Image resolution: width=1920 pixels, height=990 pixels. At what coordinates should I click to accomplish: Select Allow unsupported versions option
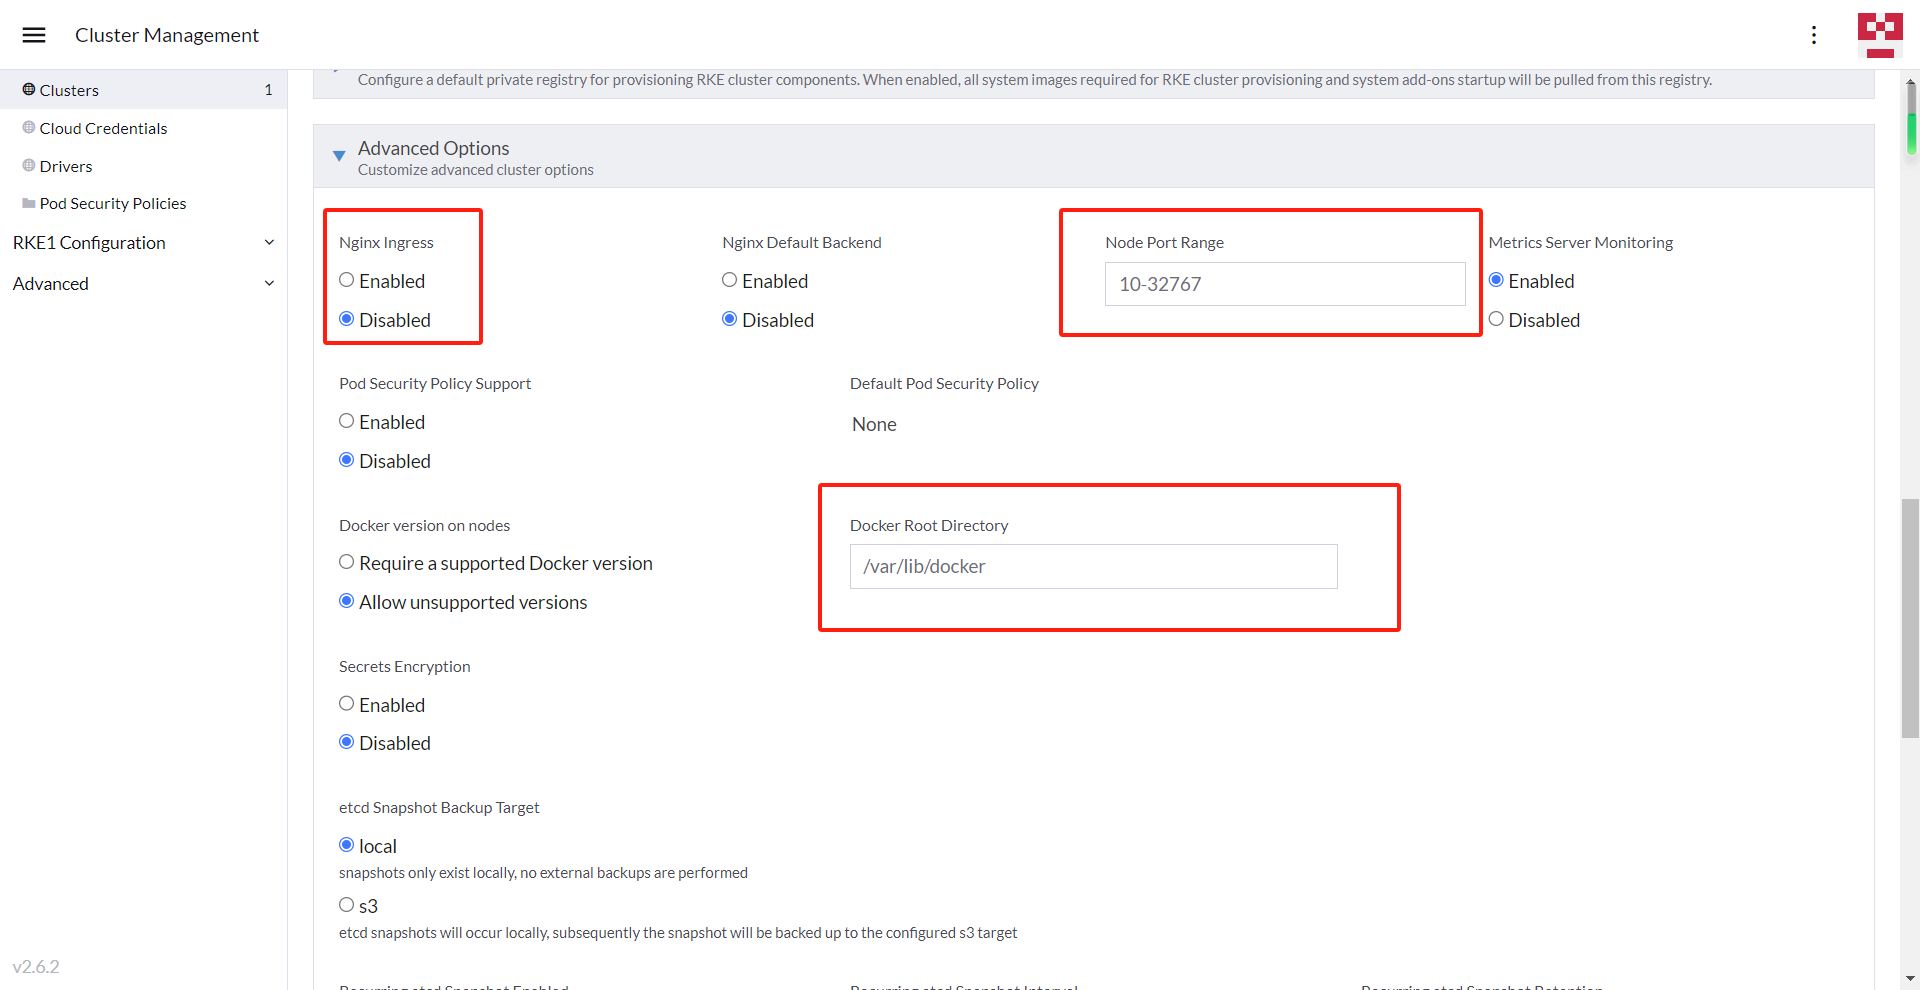click(347, 601)
